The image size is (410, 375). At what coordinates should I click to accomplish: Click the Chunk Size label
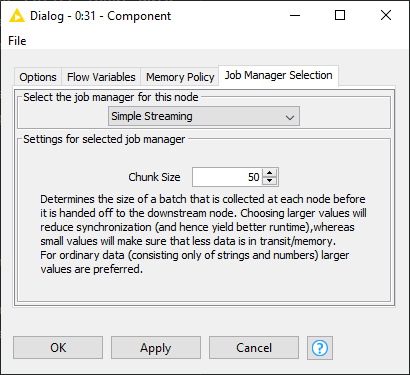pos(154,177)
